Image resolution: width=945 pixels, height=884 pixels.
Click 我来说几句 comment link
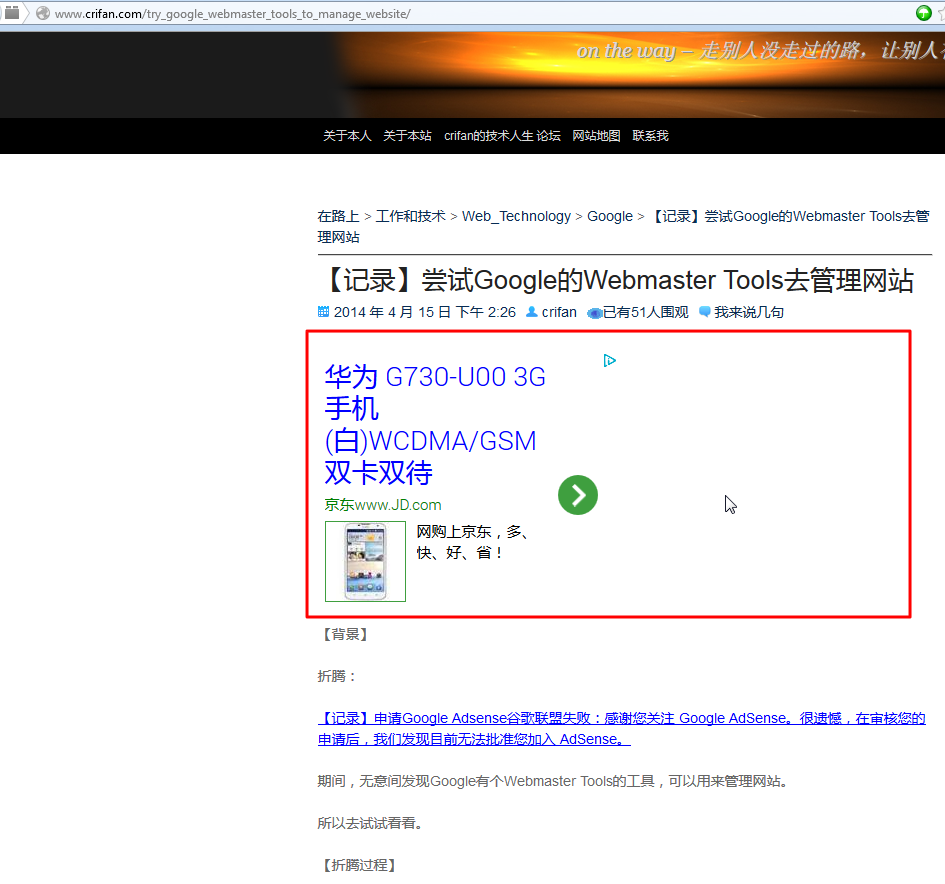(749, 312)
